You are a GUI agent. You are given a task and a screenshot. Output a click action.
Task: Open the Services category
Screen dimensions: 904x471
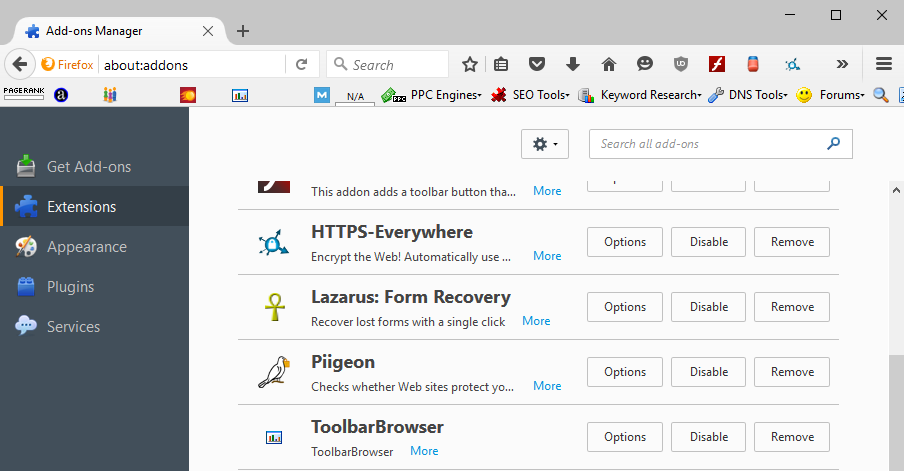click(x=95, y=326)
